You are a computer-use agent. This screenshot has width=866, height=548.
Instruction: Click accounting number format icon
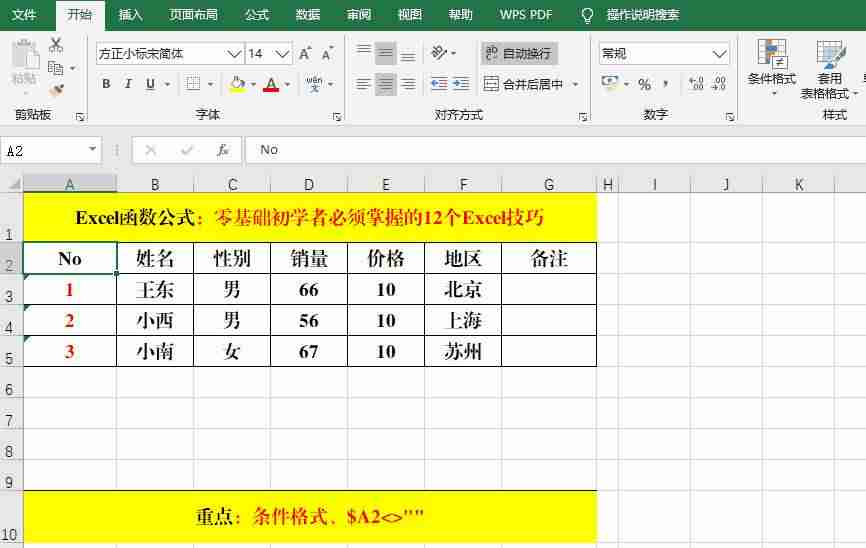tap(610, 83)
